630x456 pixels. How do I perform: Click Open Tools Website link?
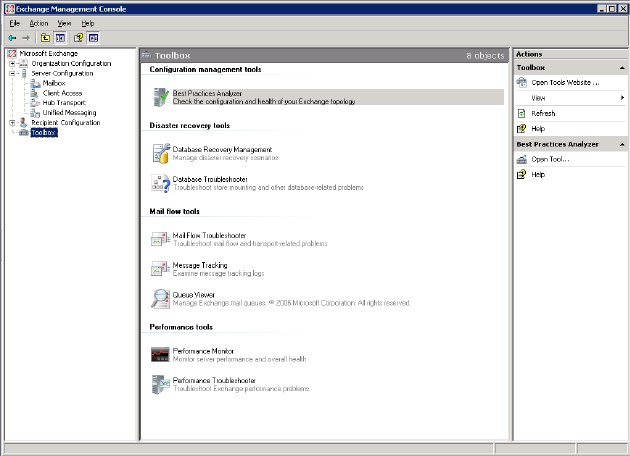coord(565,82)
